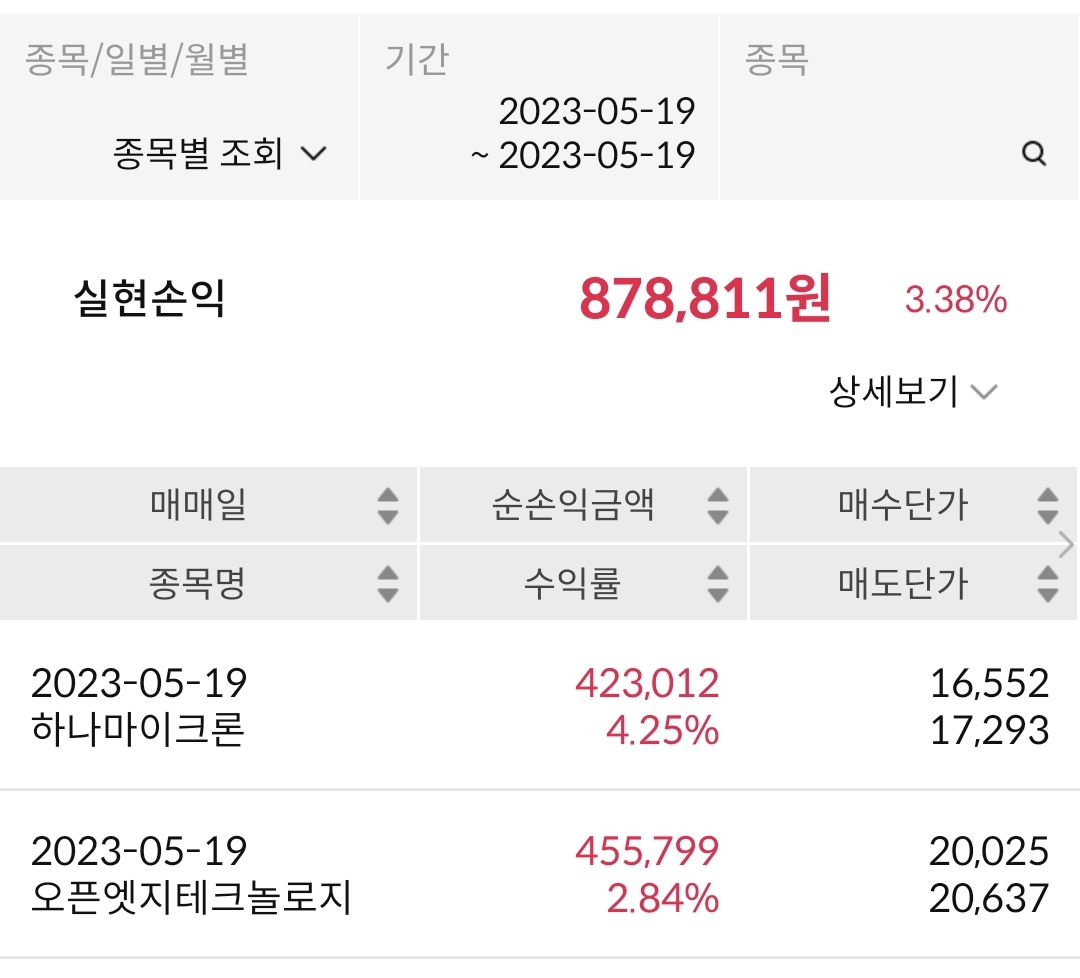Click the 매도단가 column header
The height and width of the screenshot is (978, 1080).
click(x=902, y=583)
